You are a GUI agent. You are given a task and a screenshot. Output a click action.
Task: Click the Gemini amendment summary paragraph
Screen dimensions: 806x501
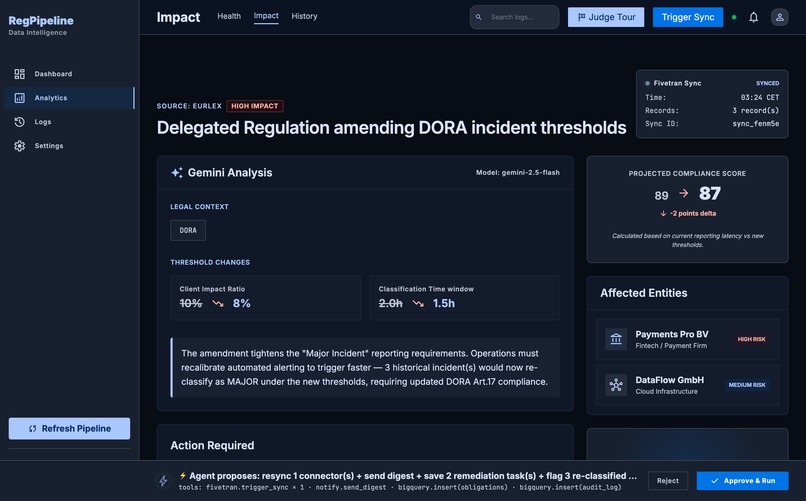click(364, 367)
